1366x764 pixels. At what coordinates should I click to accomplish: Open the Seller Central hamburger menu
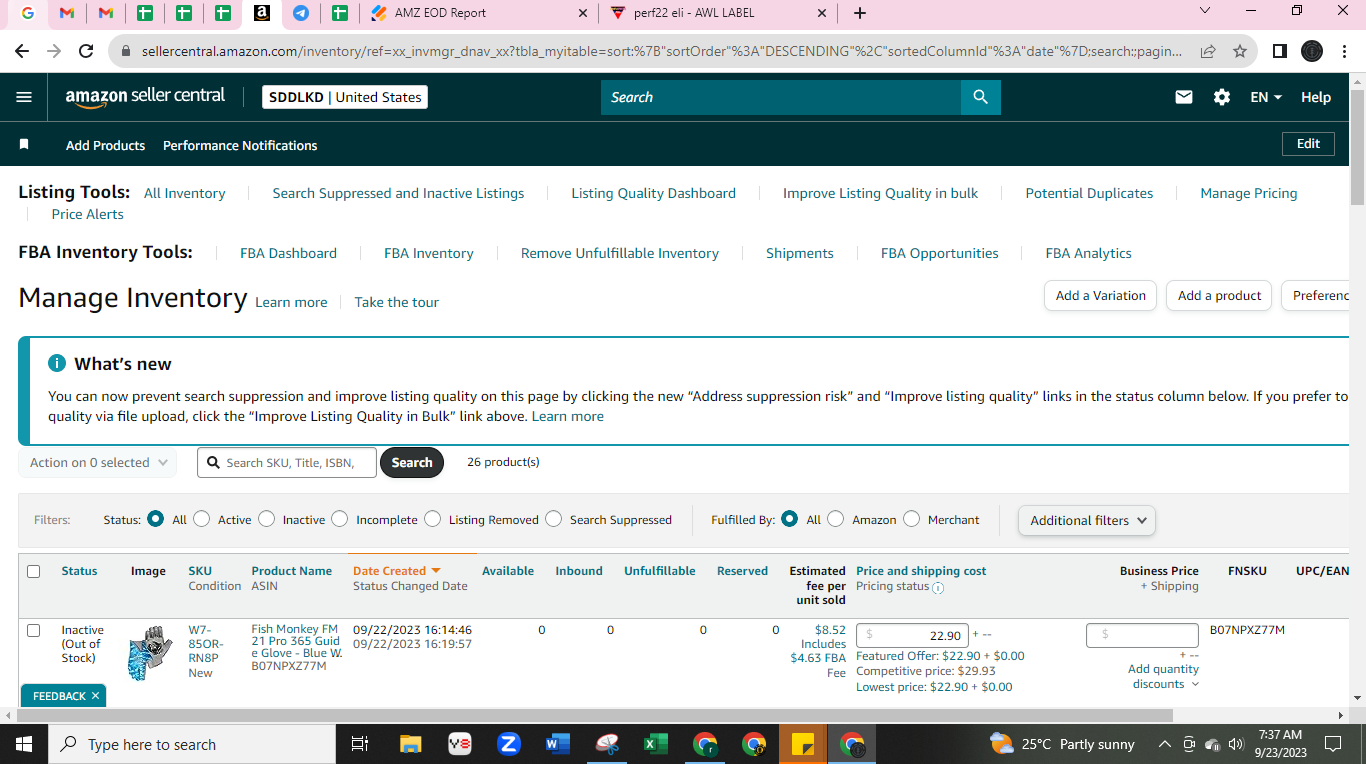coord(25,97)
